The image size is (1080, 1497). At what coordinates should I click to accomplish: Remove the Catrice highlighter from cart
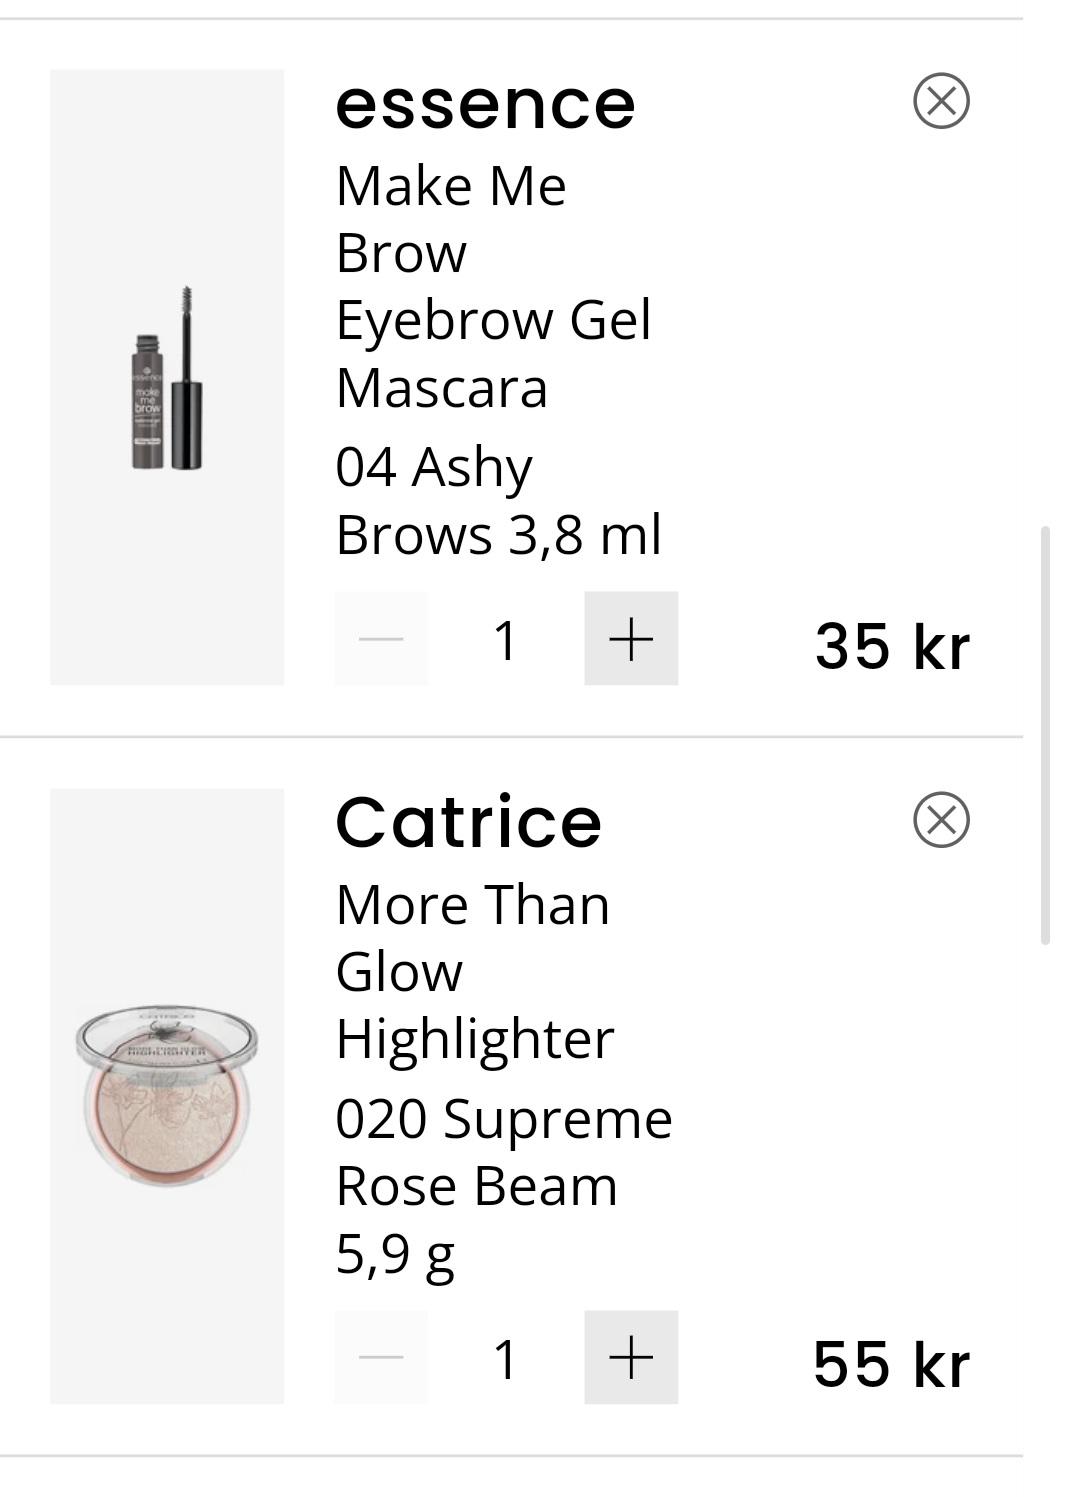point(941,820)
